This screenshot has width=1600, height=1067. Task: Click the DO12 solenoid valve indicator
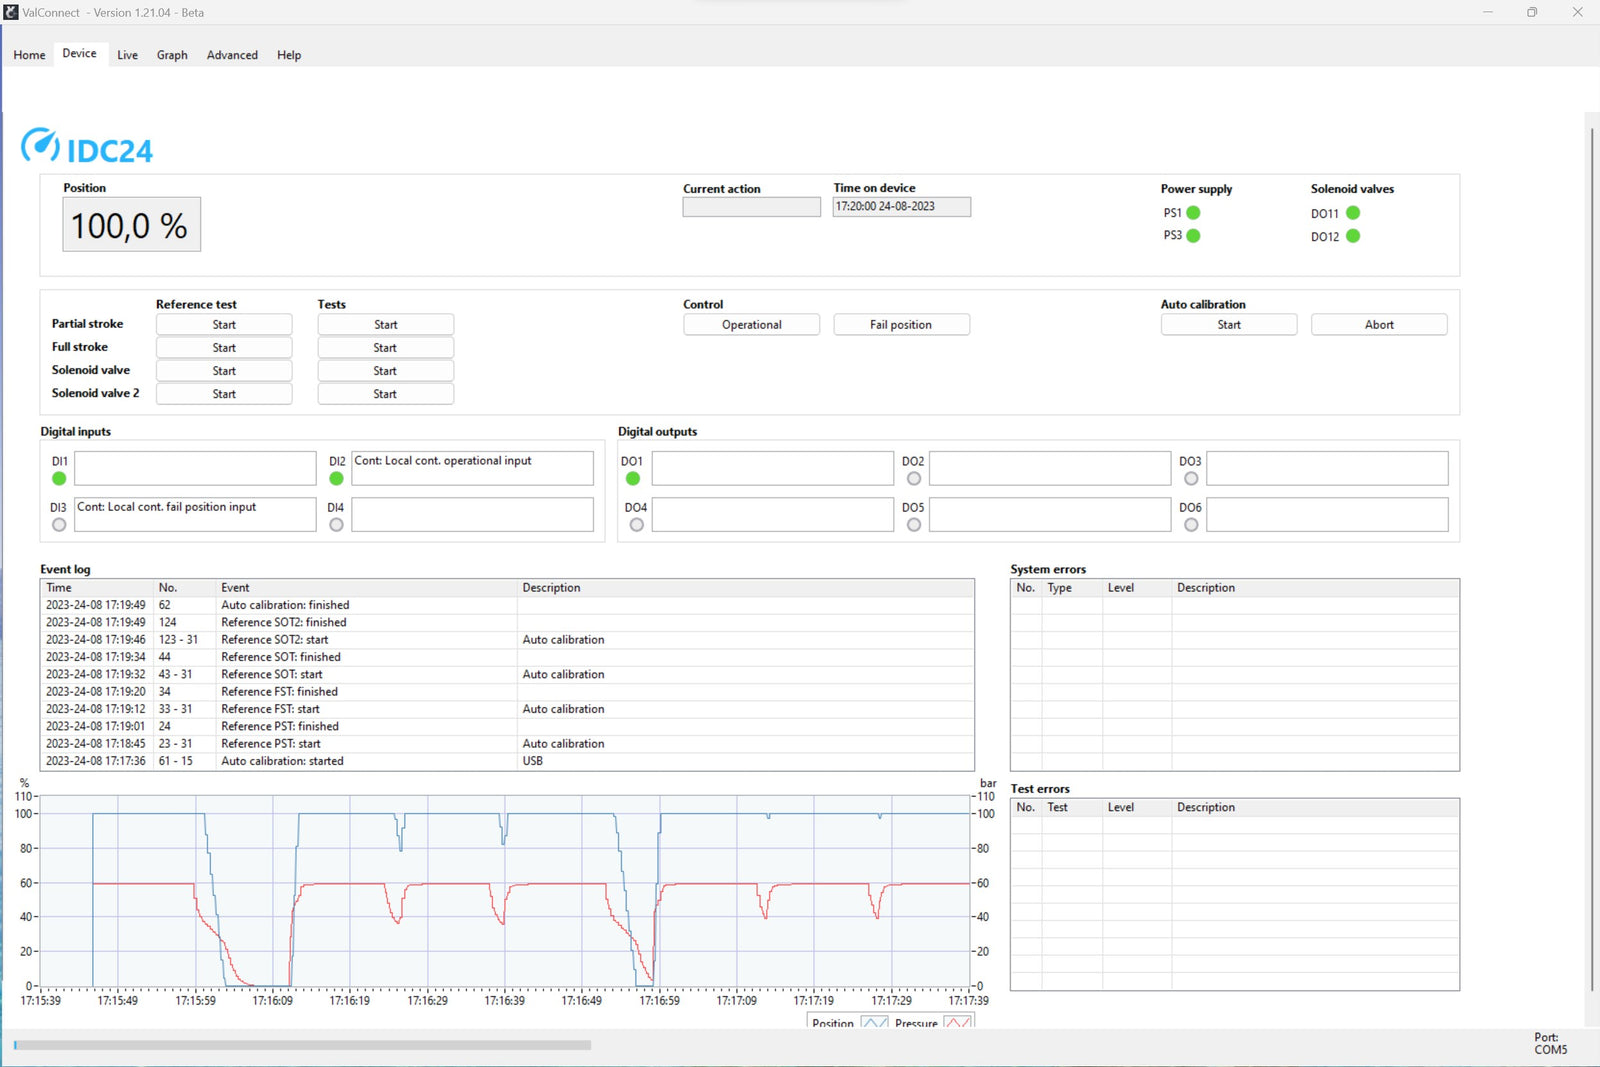pyautogui.click(x=1351, y=236)
